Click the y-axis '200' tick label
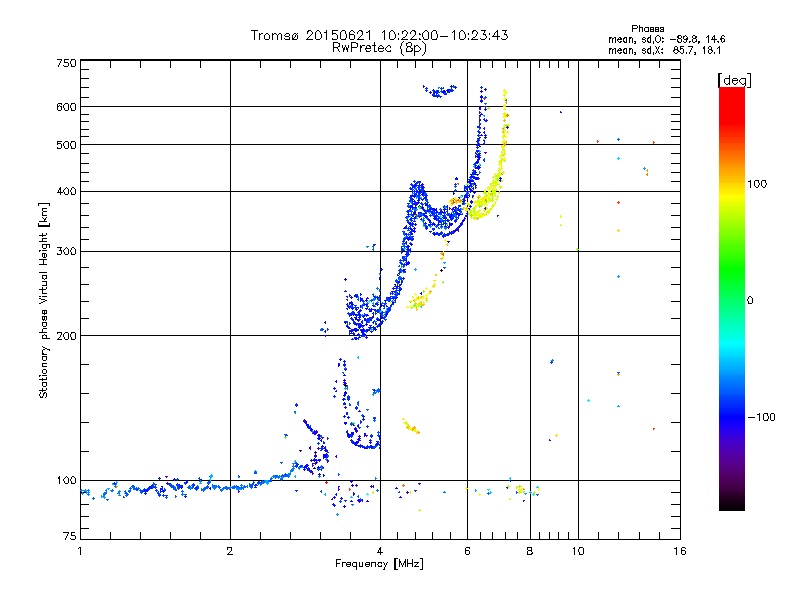Viewport: 800px width, 600px height. (x=67, y=336)
